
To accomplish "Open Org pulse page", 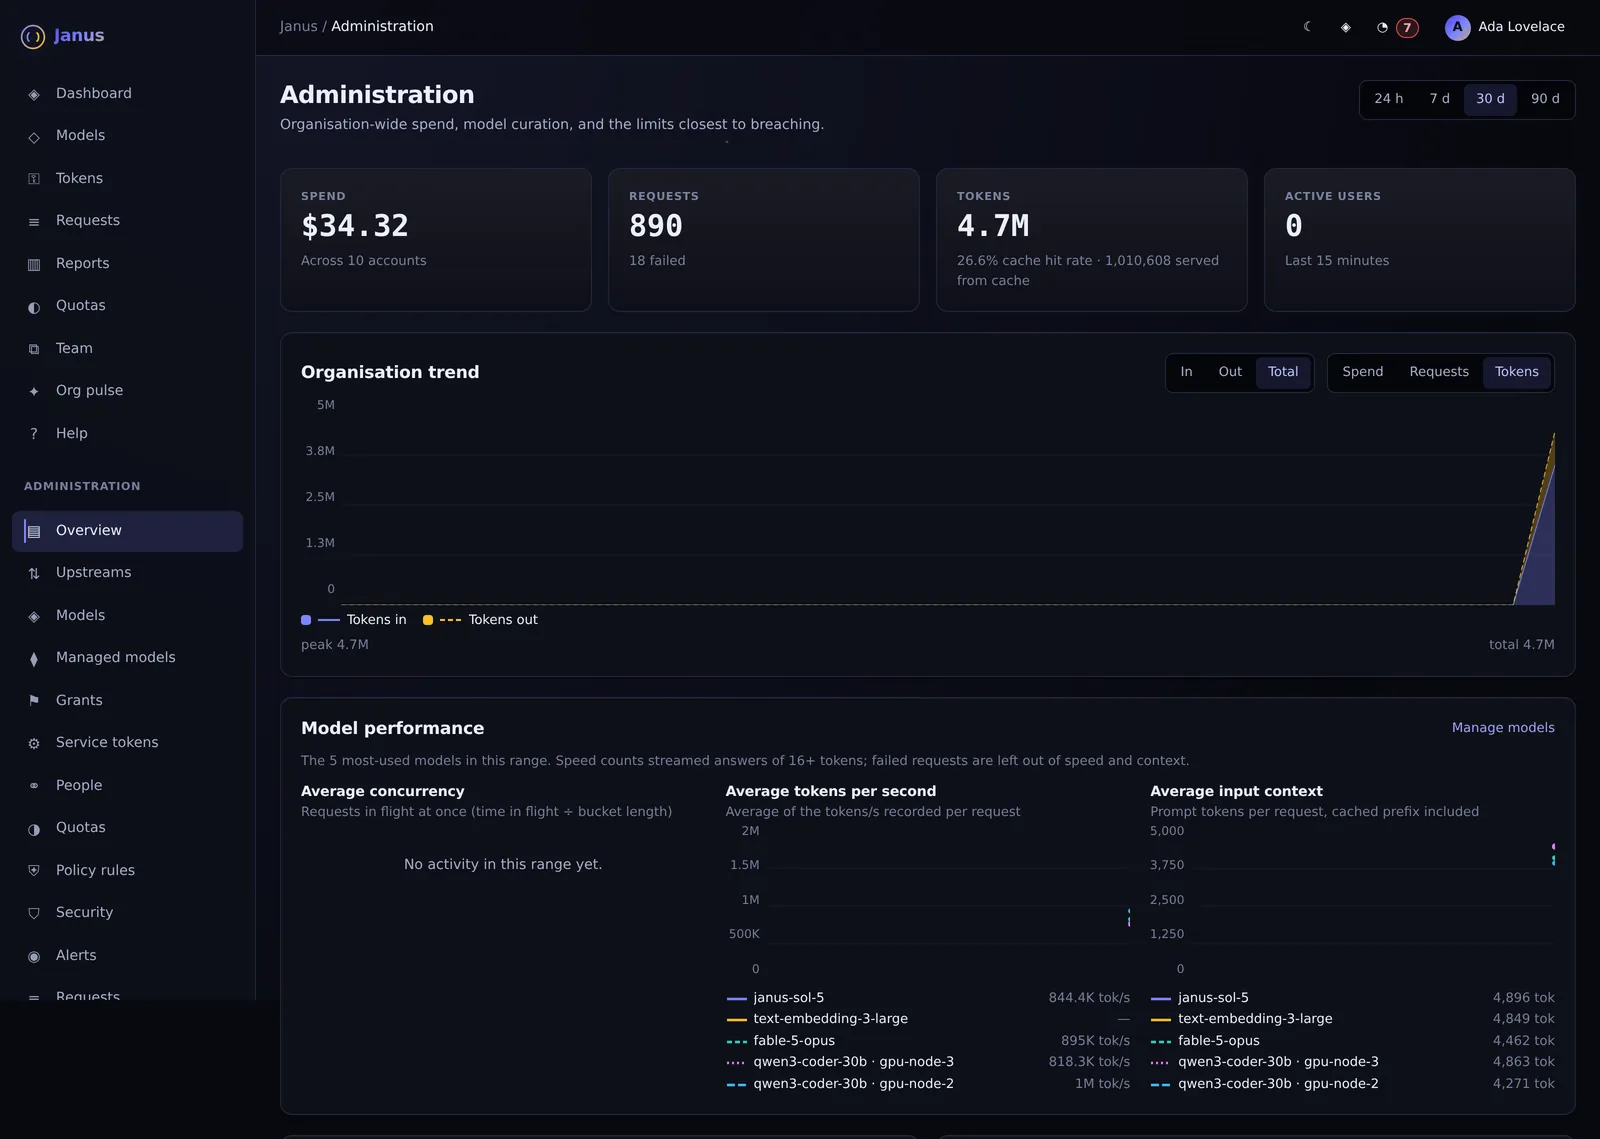I will click(127, 391).
